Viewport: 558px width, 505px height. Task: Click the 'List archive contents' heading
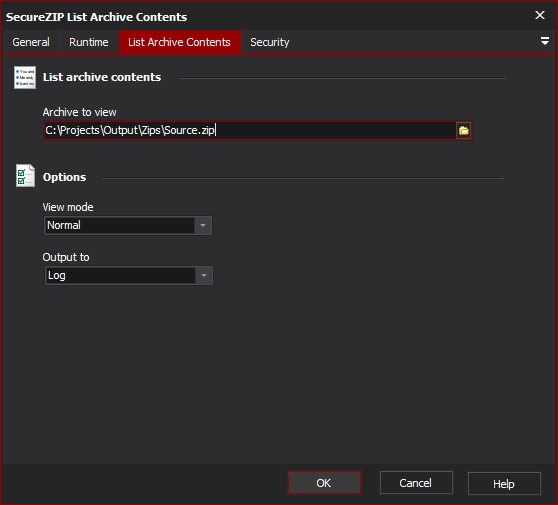(x=102, y=77)
